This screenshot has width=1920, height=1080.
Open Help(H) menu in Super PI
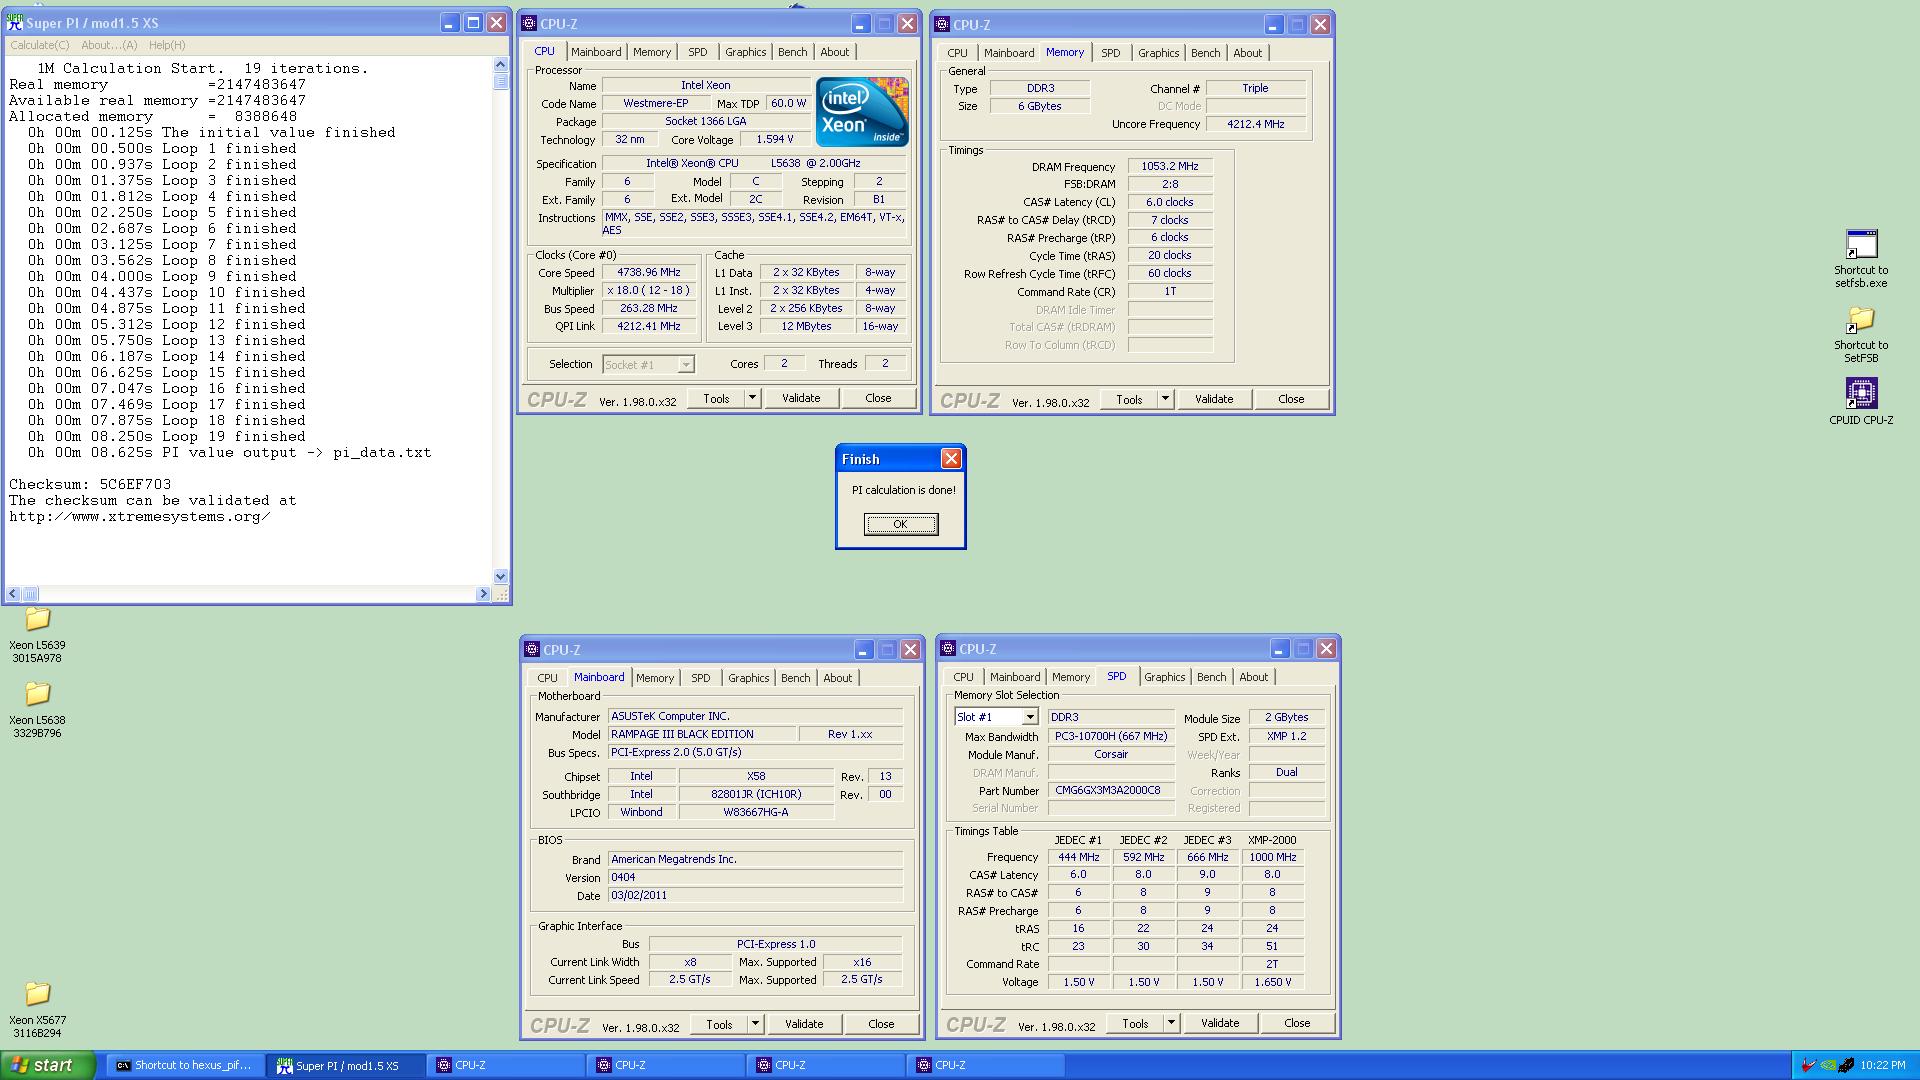pyautogui.click(x=167, y=45)
